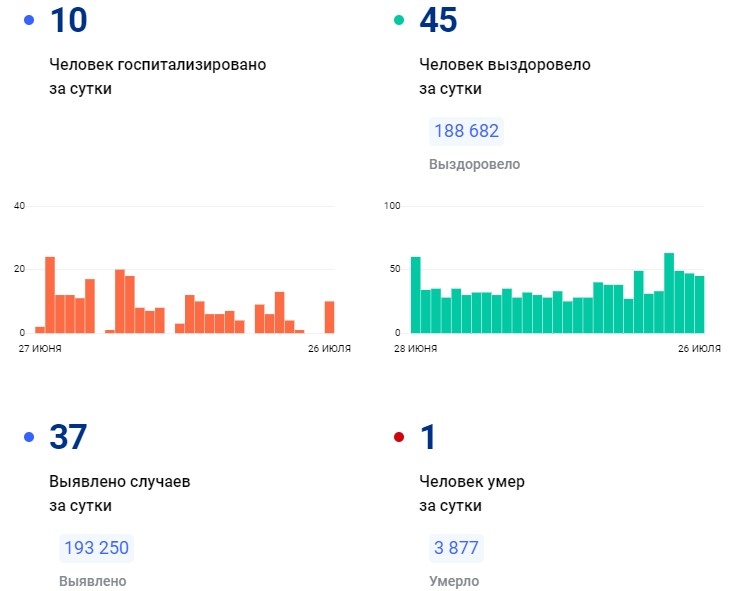Click the red dot beside number 1
Viewport: 751px width, 591px height.
(399, 437)
